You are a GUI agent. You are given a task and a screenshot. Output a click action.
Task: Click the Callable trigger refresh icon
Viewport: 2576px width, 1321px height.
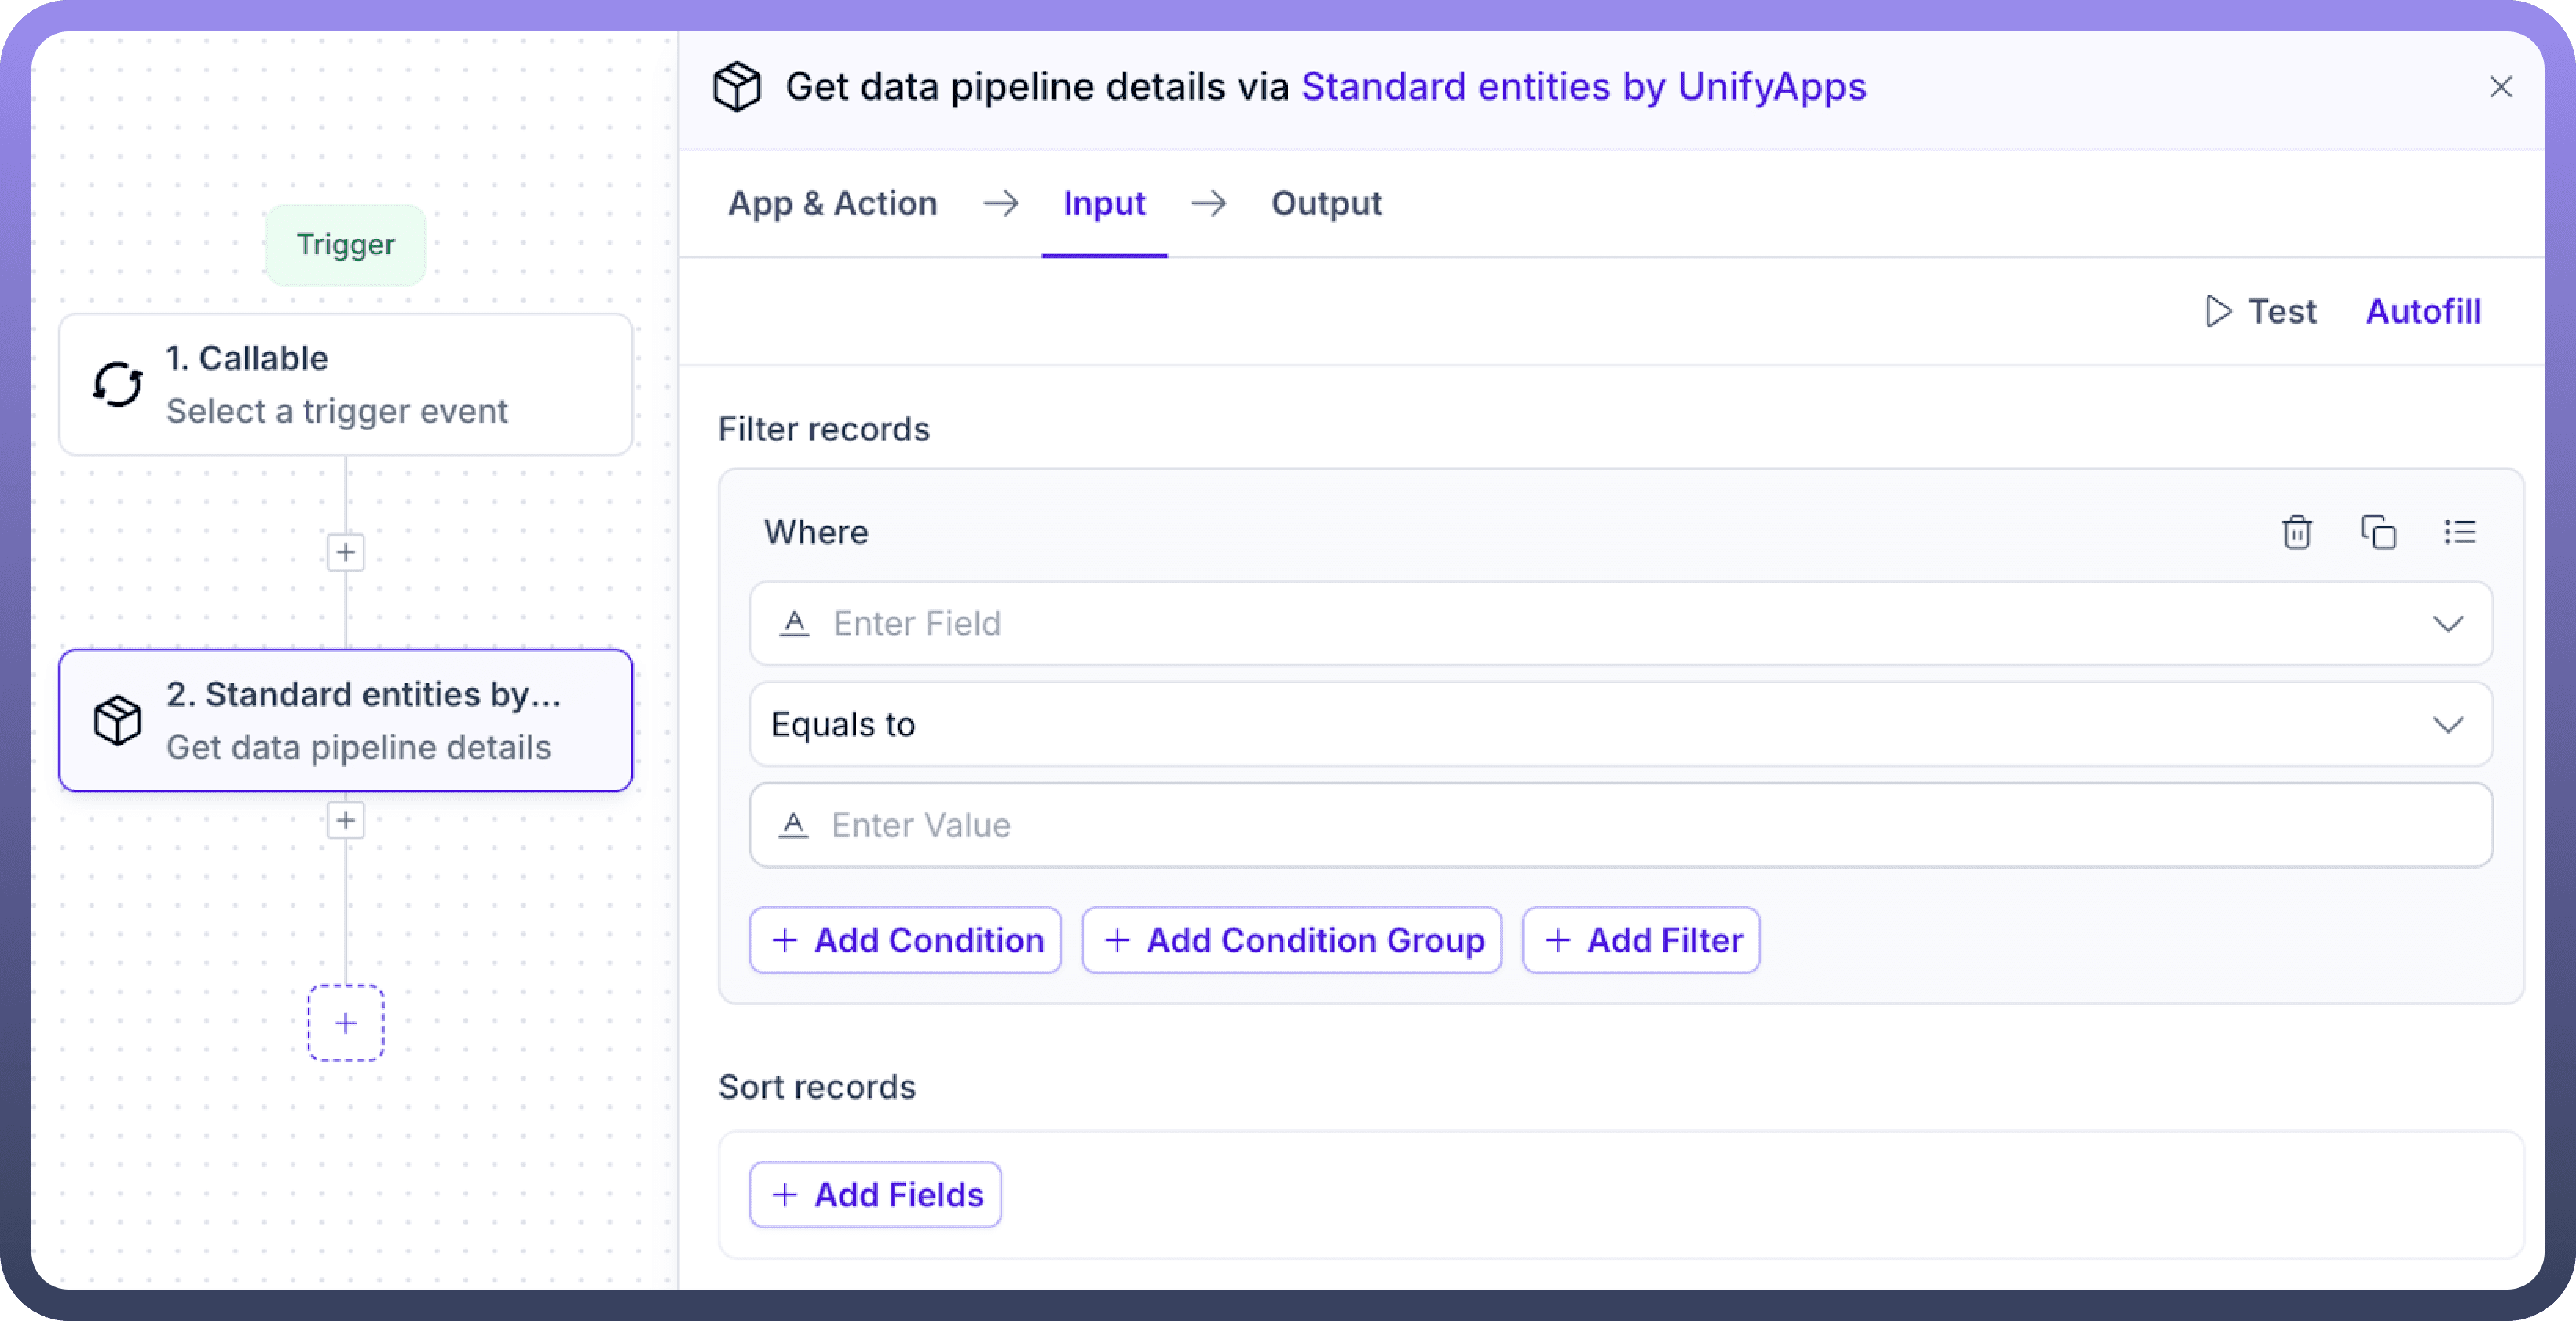coord(118,384)
